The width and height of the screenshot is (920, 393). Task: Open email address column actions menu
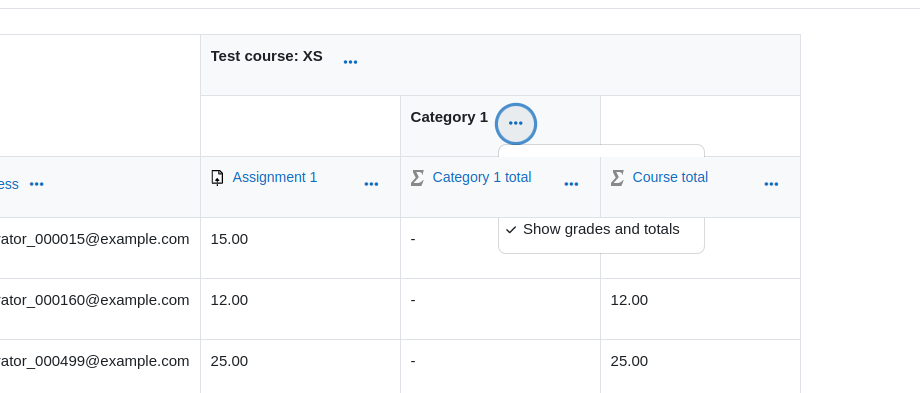click(x=36, y=184)
